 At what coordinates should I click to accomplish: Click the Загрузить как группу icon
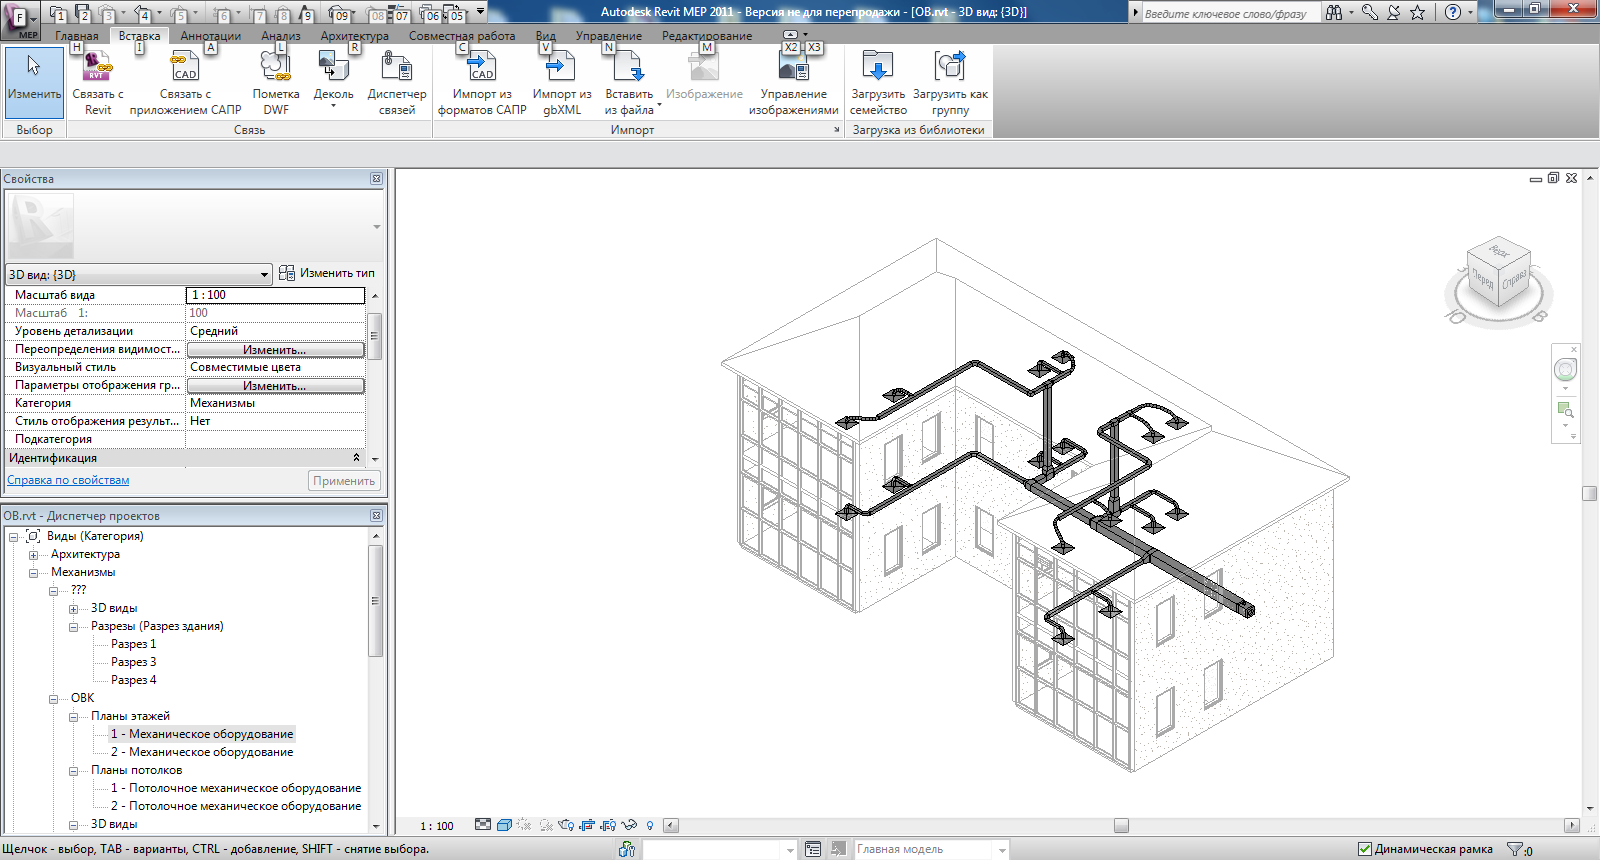click(950, 68)
